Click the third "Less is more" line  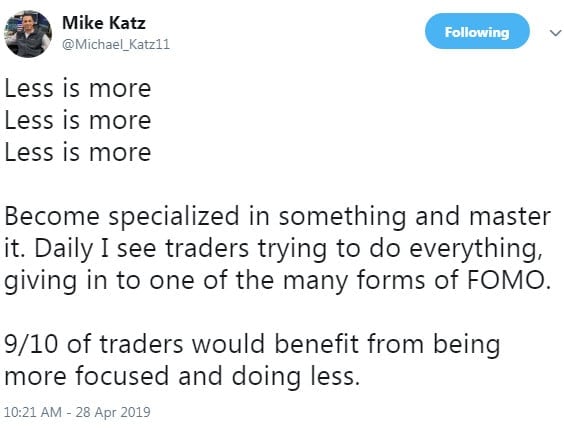(78, 152)
